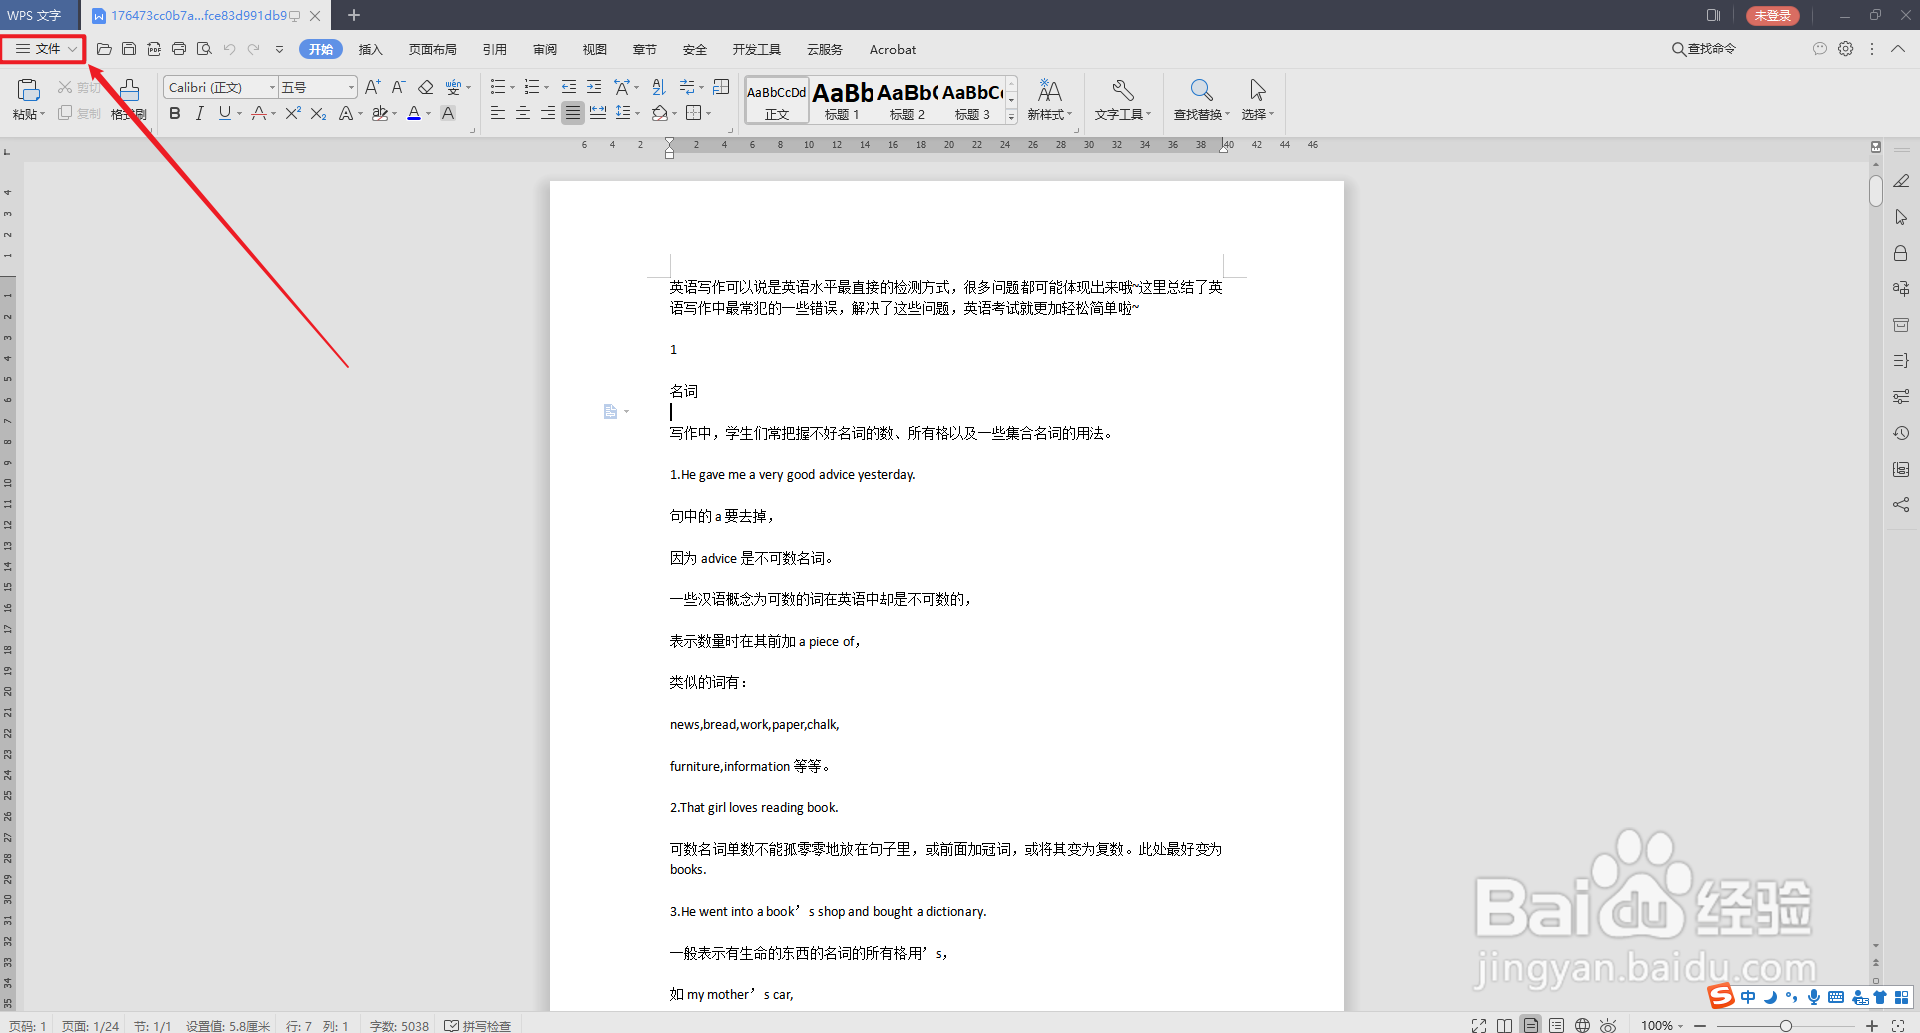1920x1033 pixels.
Task: Open the Select (选择) tool
Action: 1257,100
